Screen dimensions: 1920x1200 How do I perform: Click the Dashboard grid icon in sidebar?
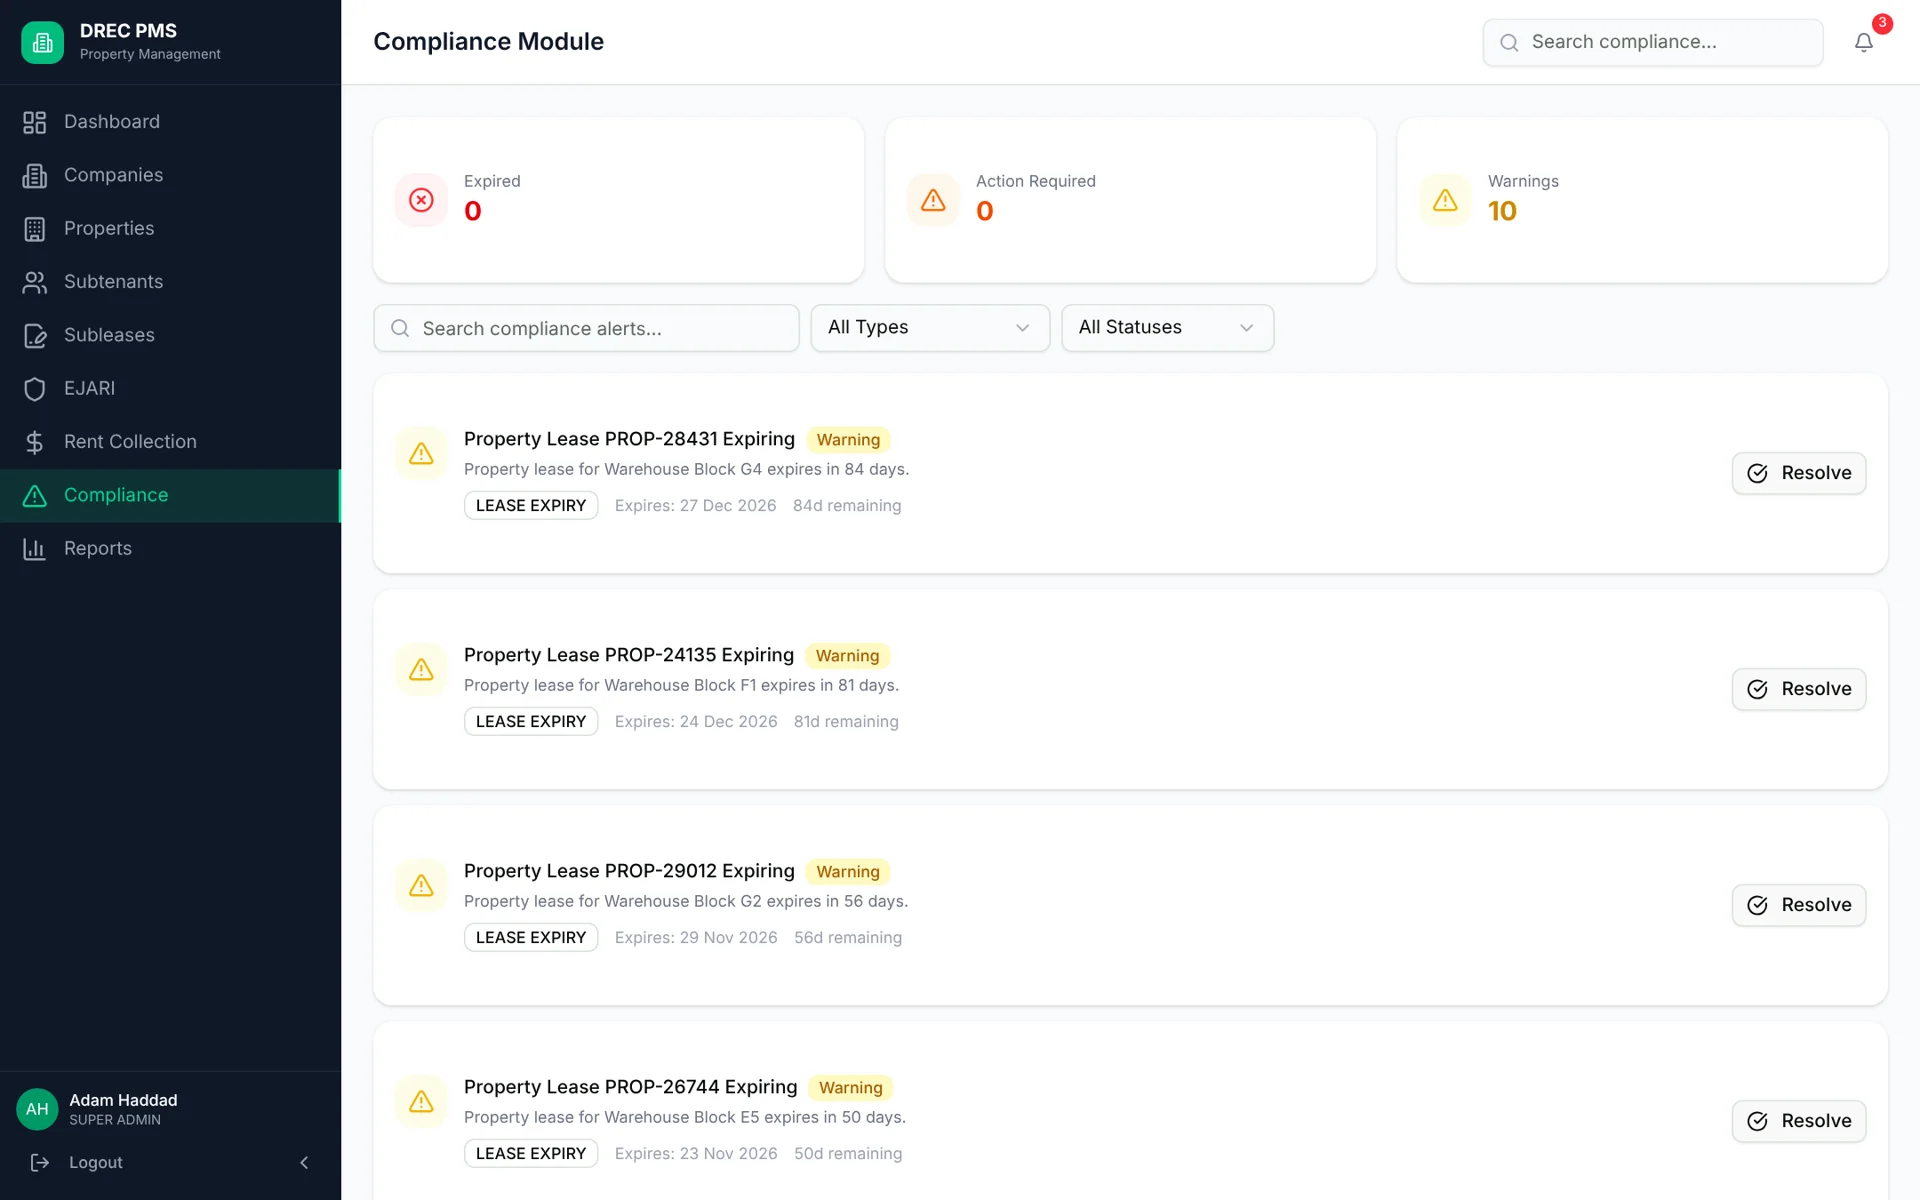click(x=35, y=122)
